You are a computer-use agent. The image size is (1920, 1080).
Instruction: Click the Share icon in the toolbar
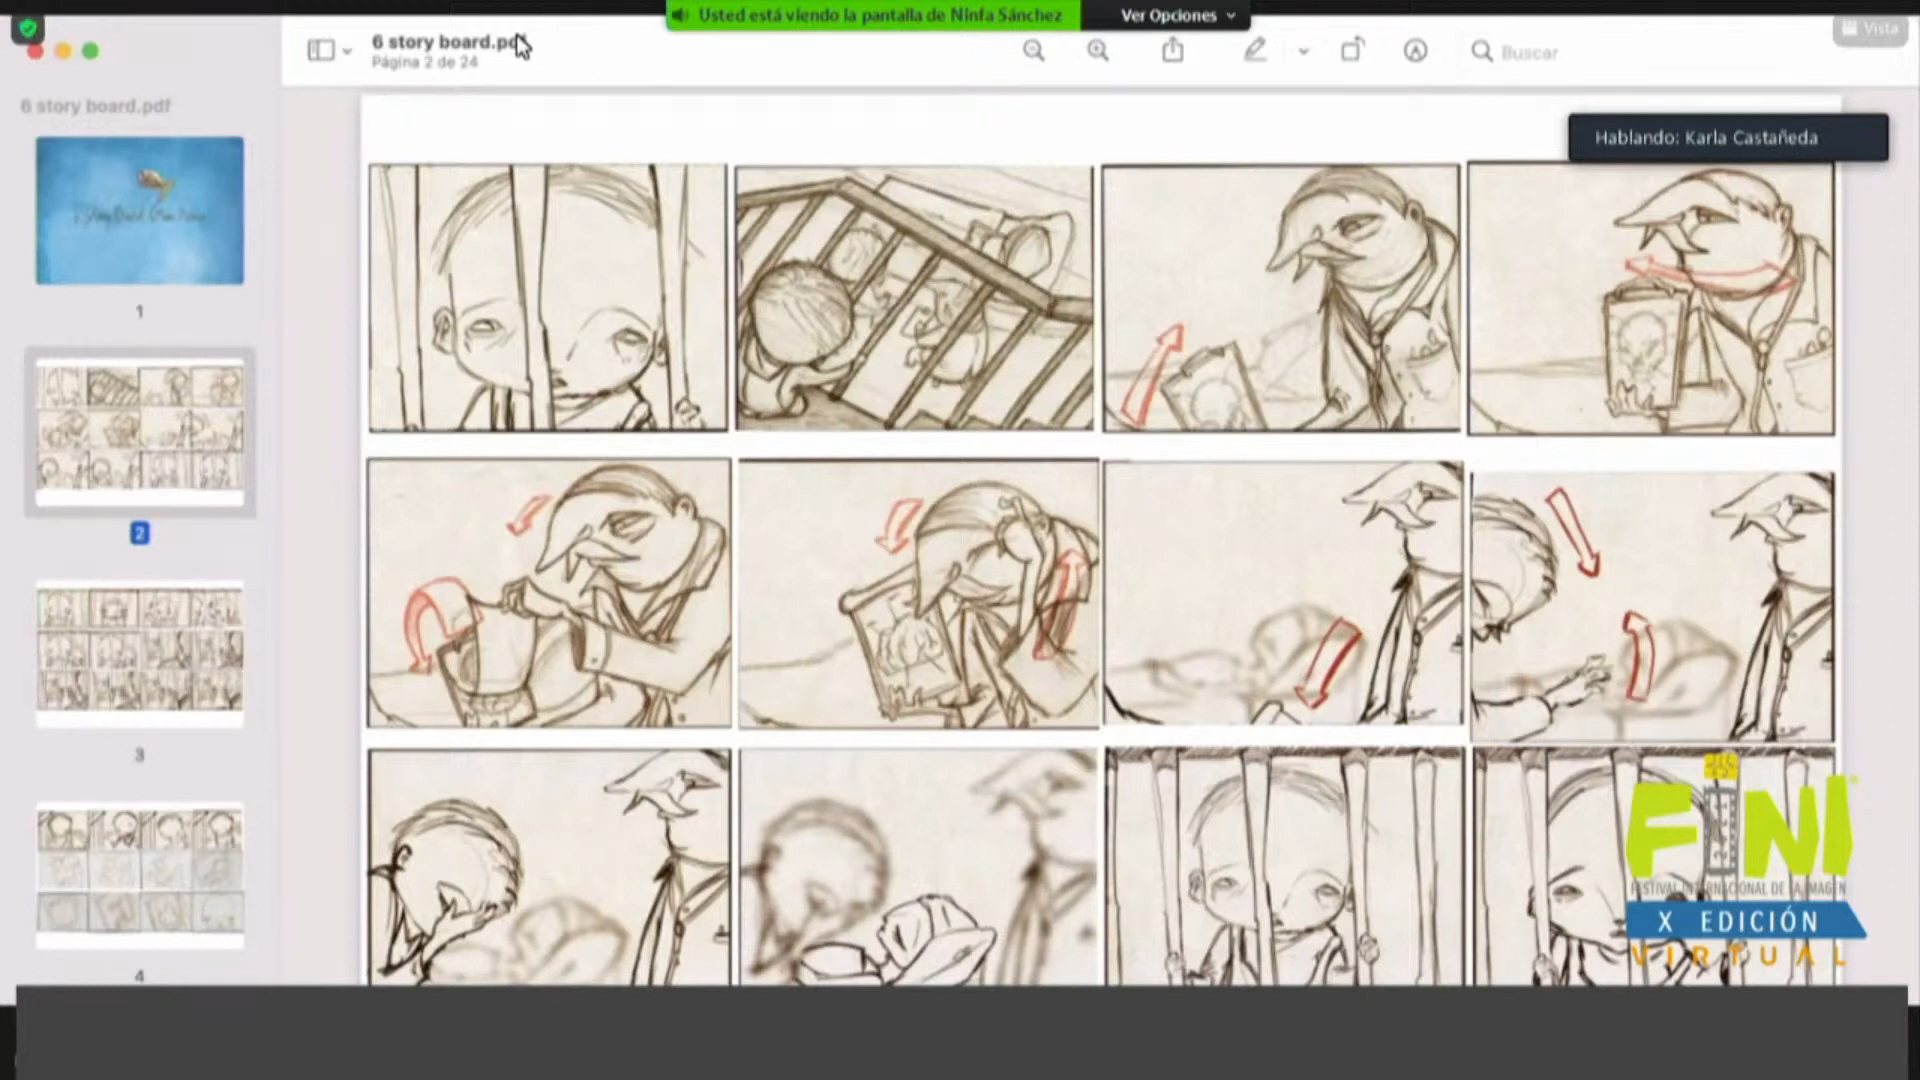click(1173, 50)
